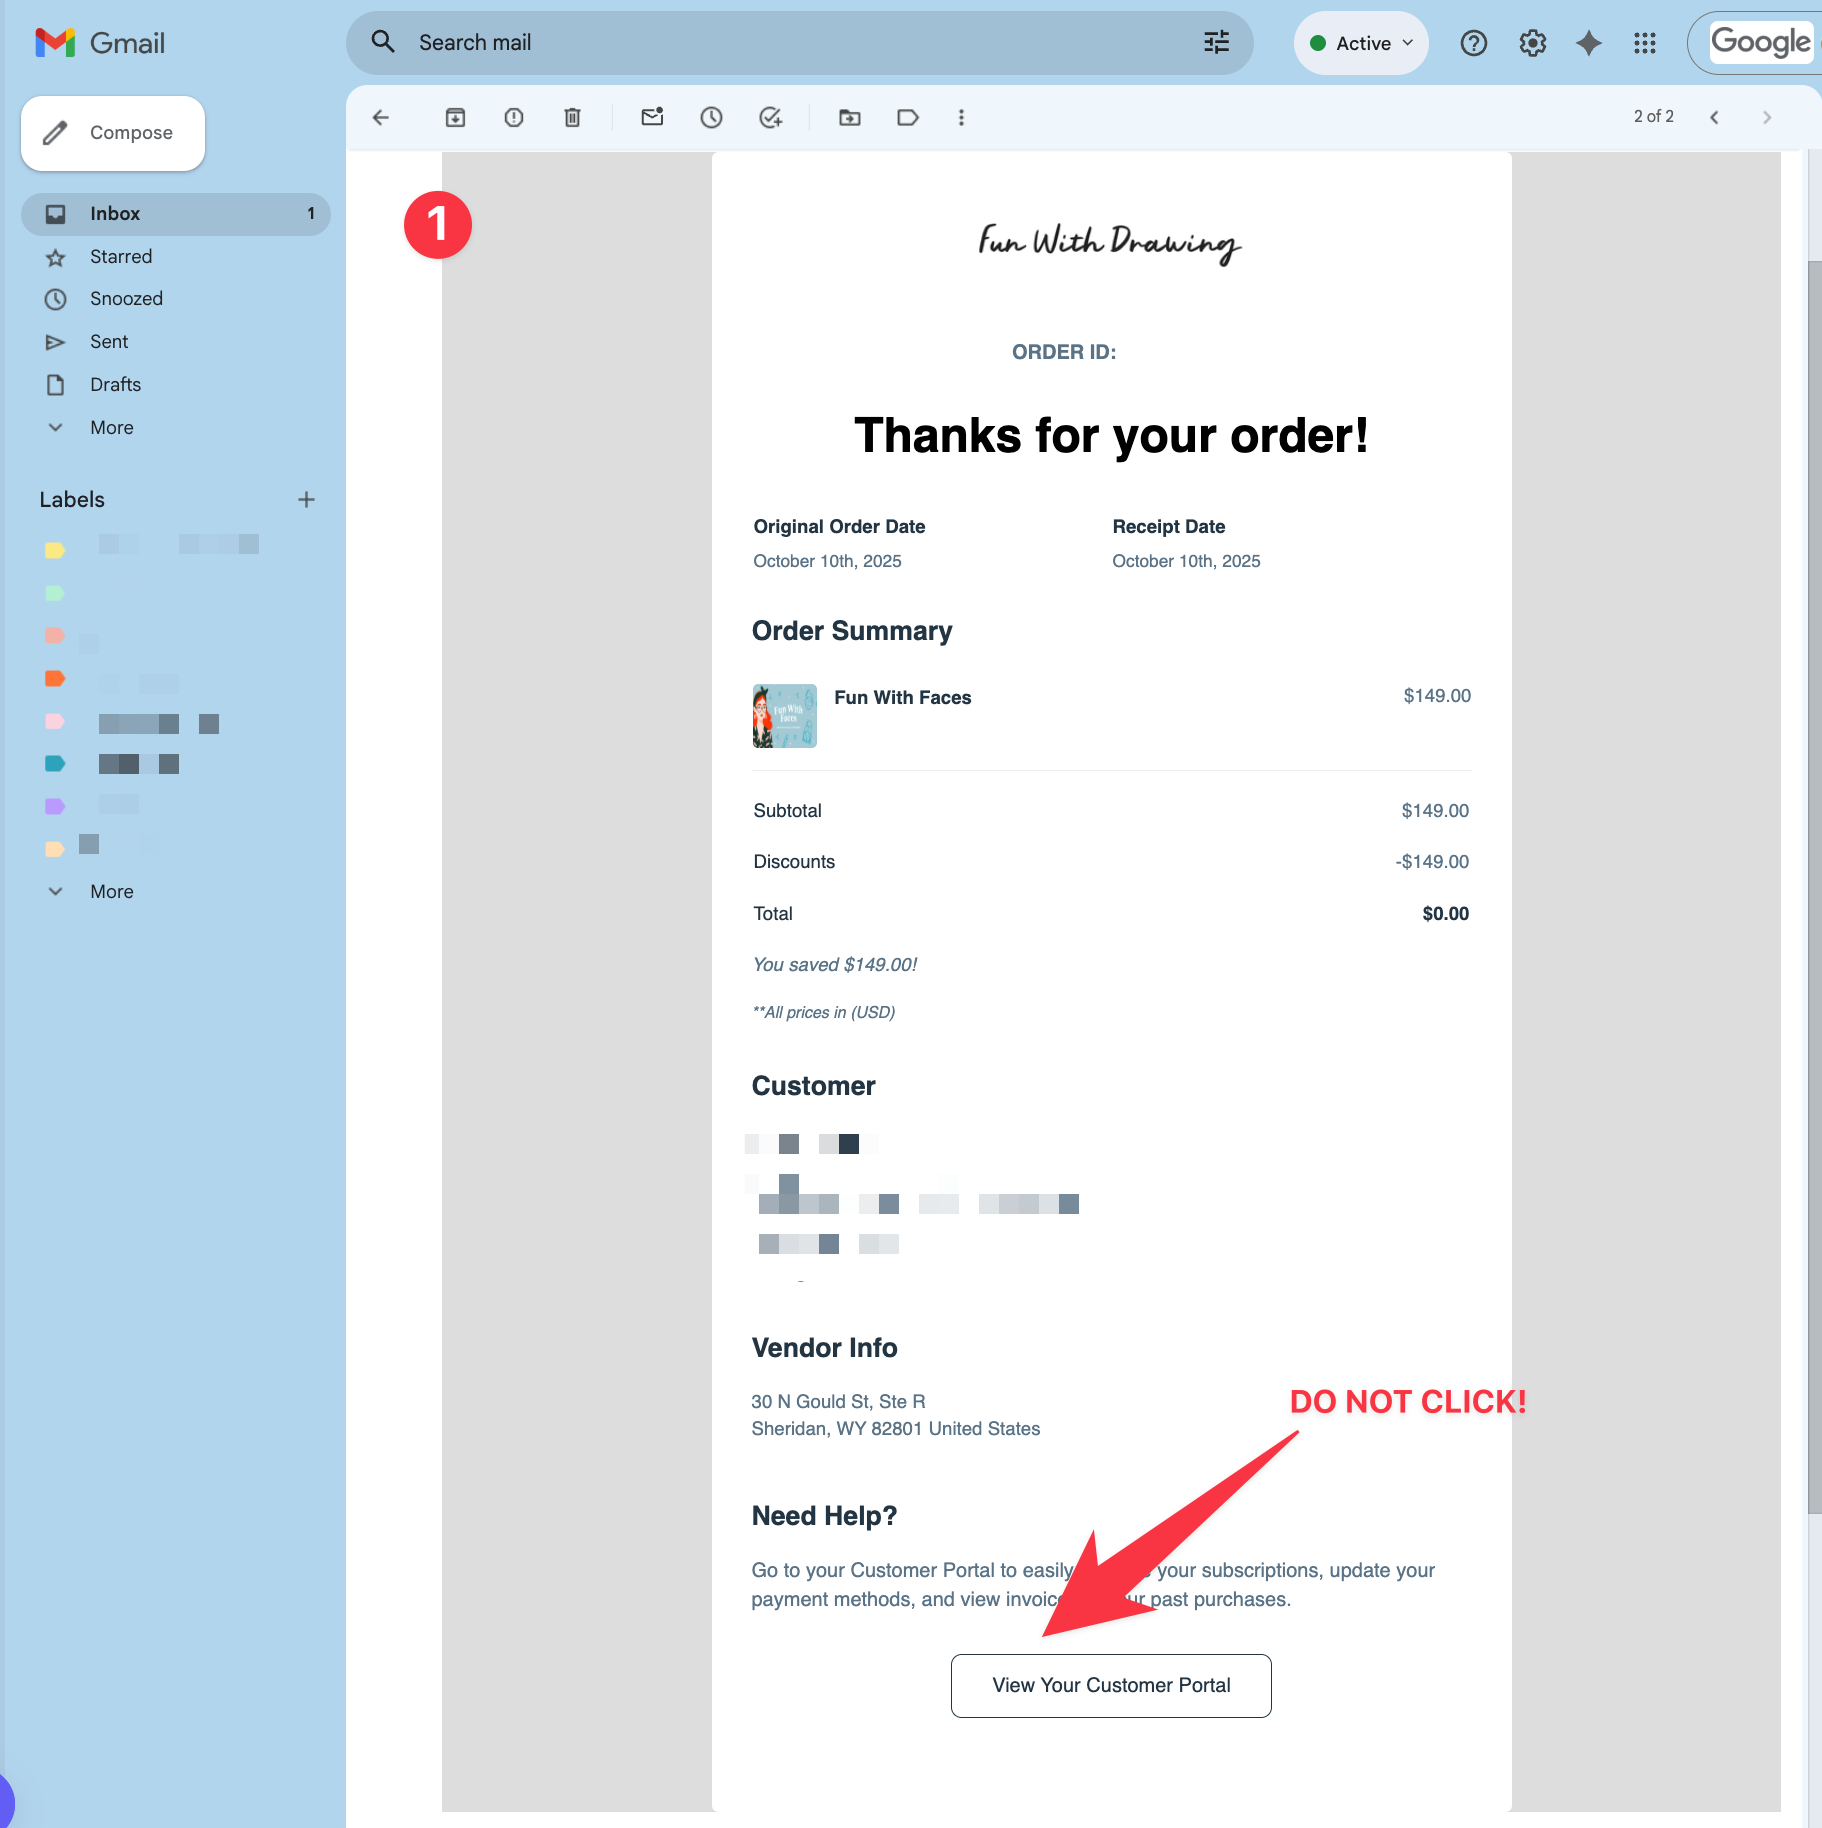
Task: Click the Thanks for your order! heading
Action: (1111, 436)
